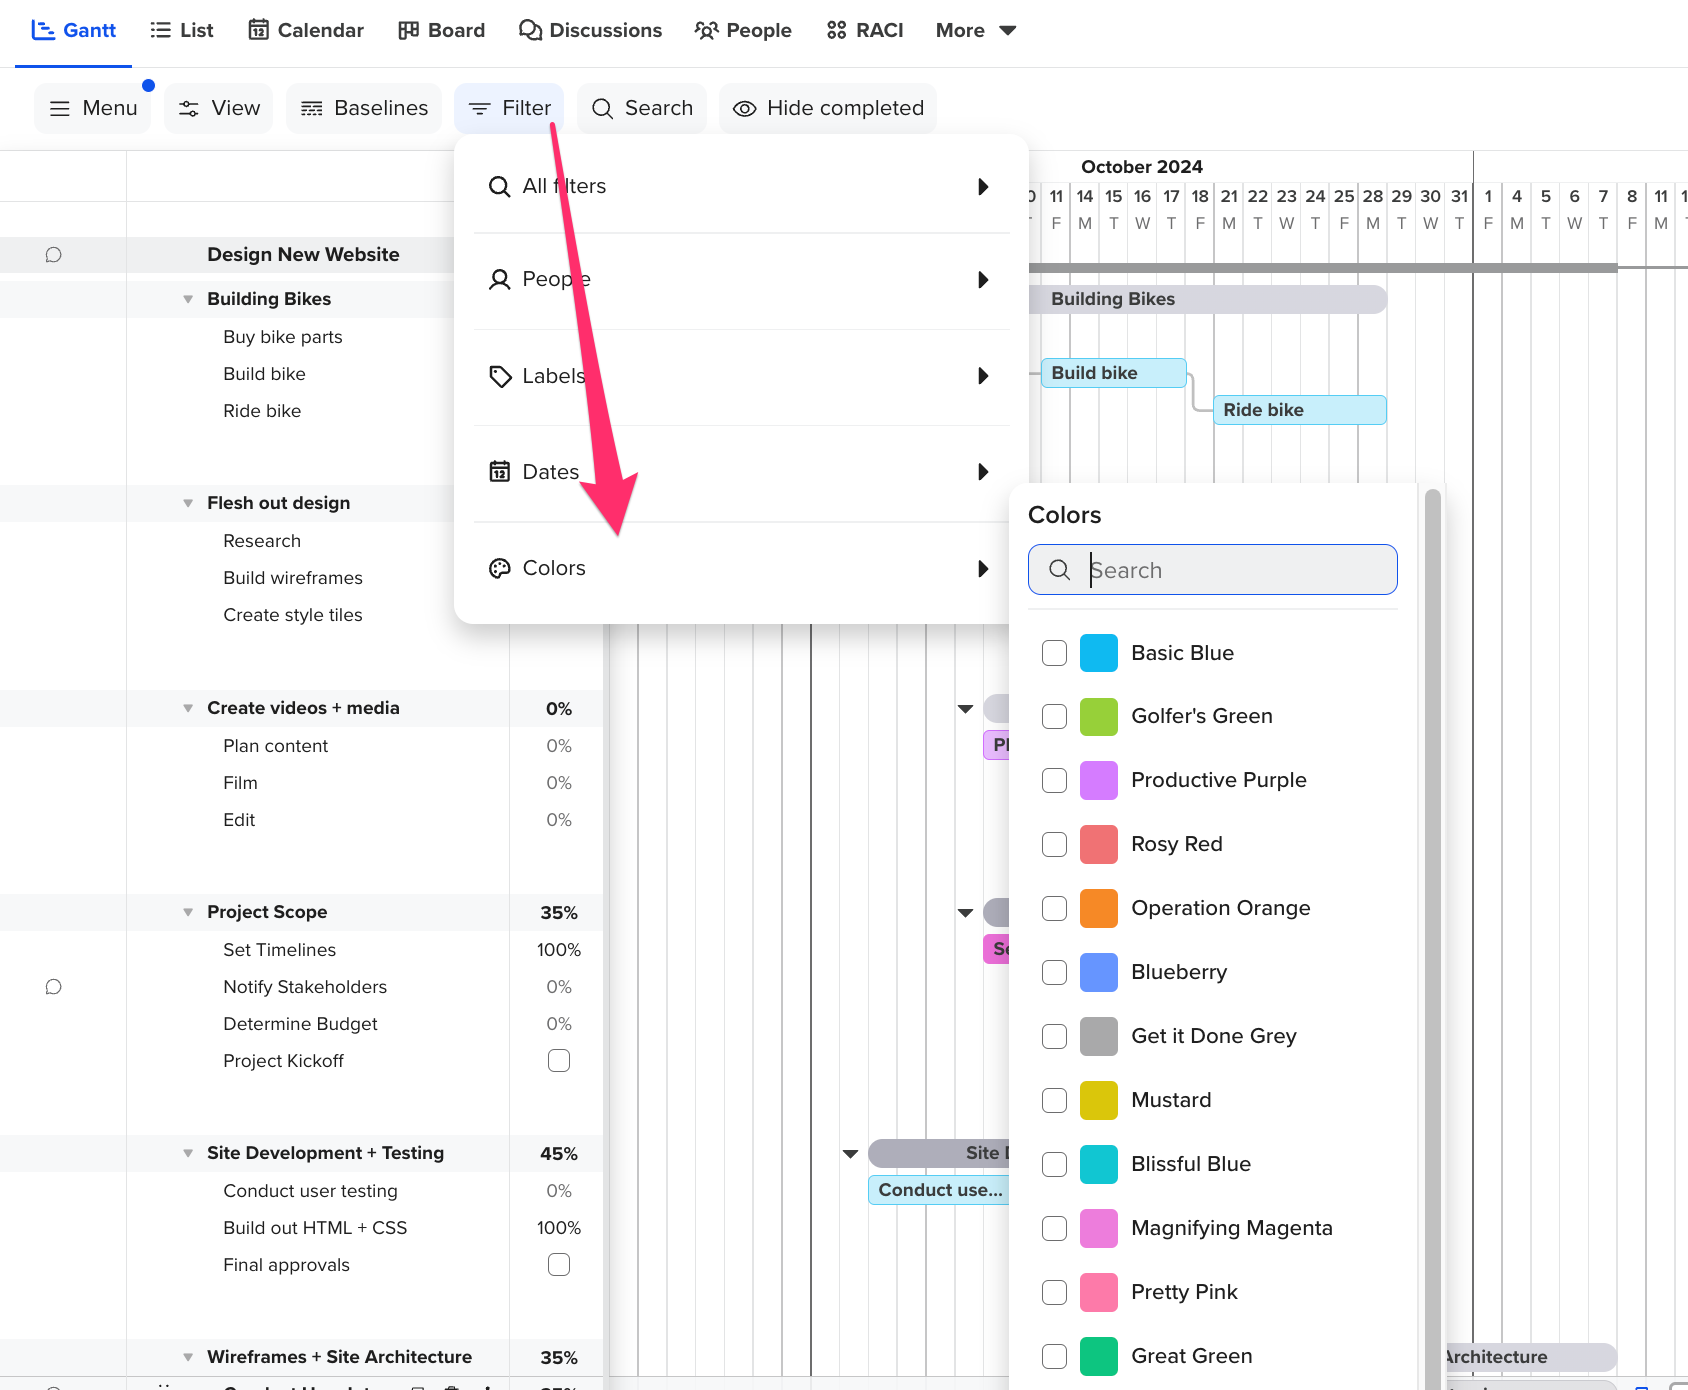The image size is (1688, 1390).
Task: Open the comment bubble beside Design New Website
Action: point(52,254)
